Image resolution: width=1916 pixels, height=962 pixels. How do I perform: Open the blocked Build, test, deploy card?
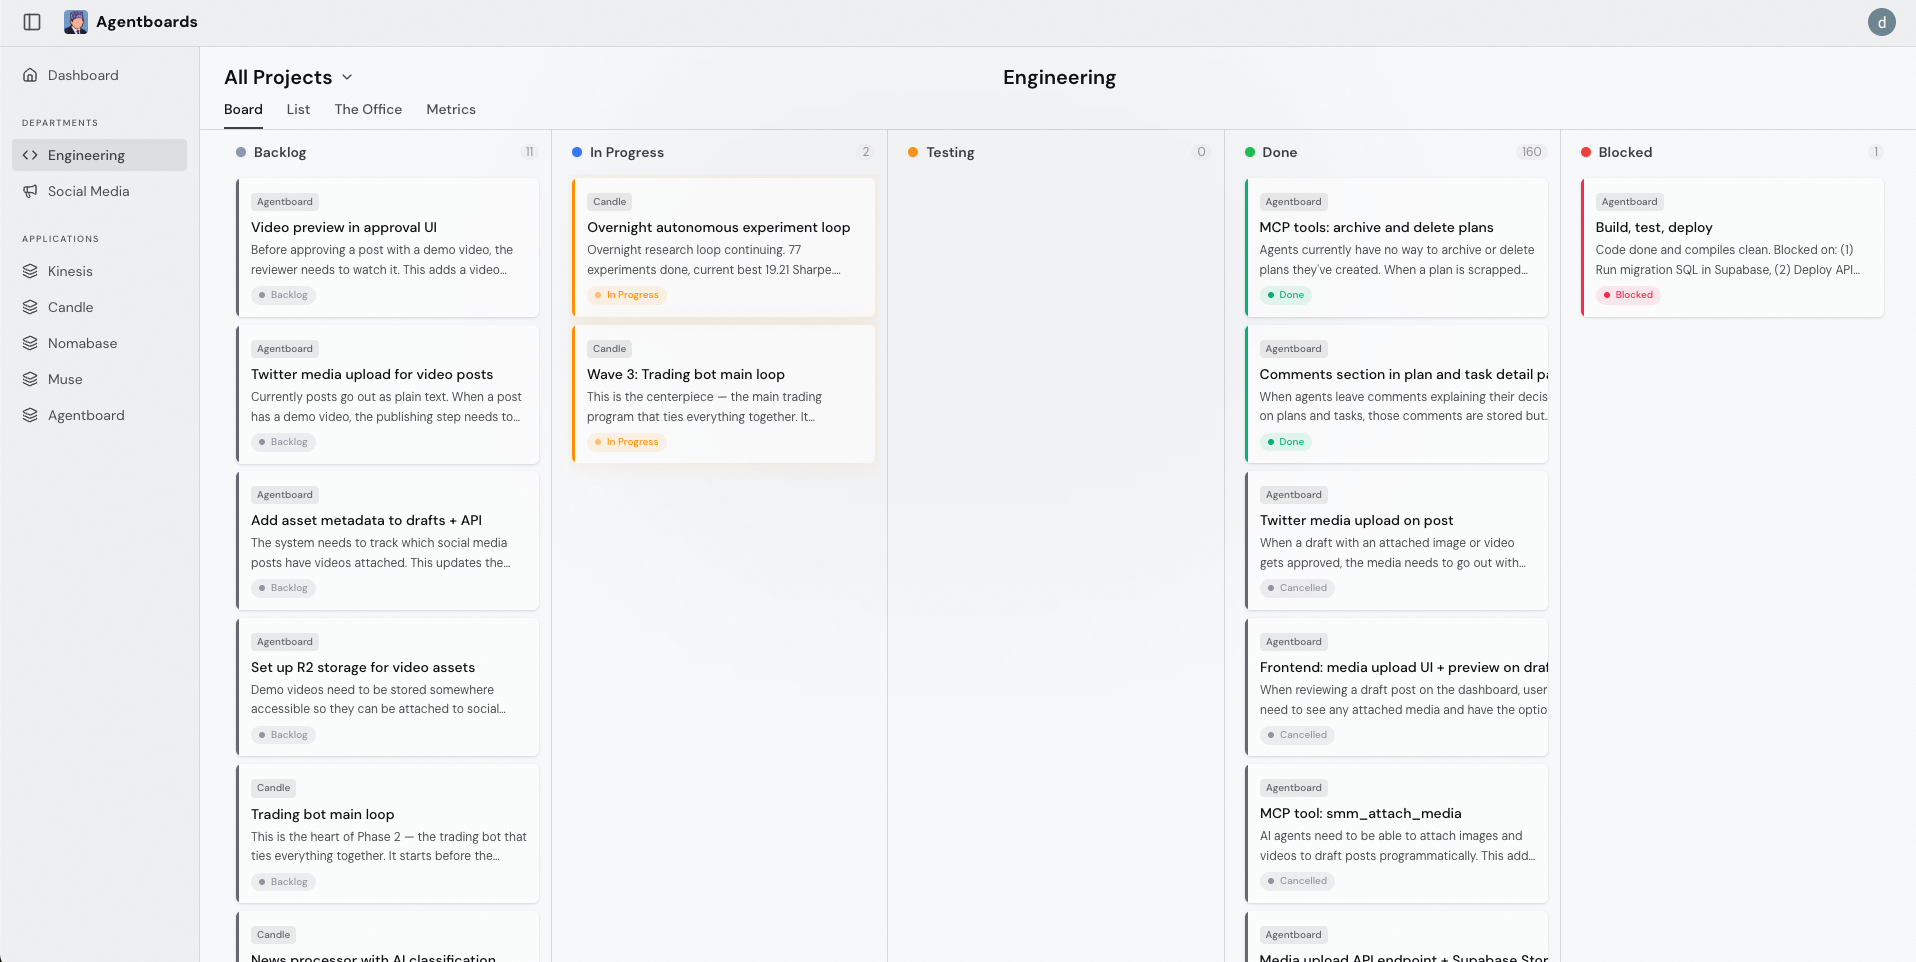coord(1732,247)
